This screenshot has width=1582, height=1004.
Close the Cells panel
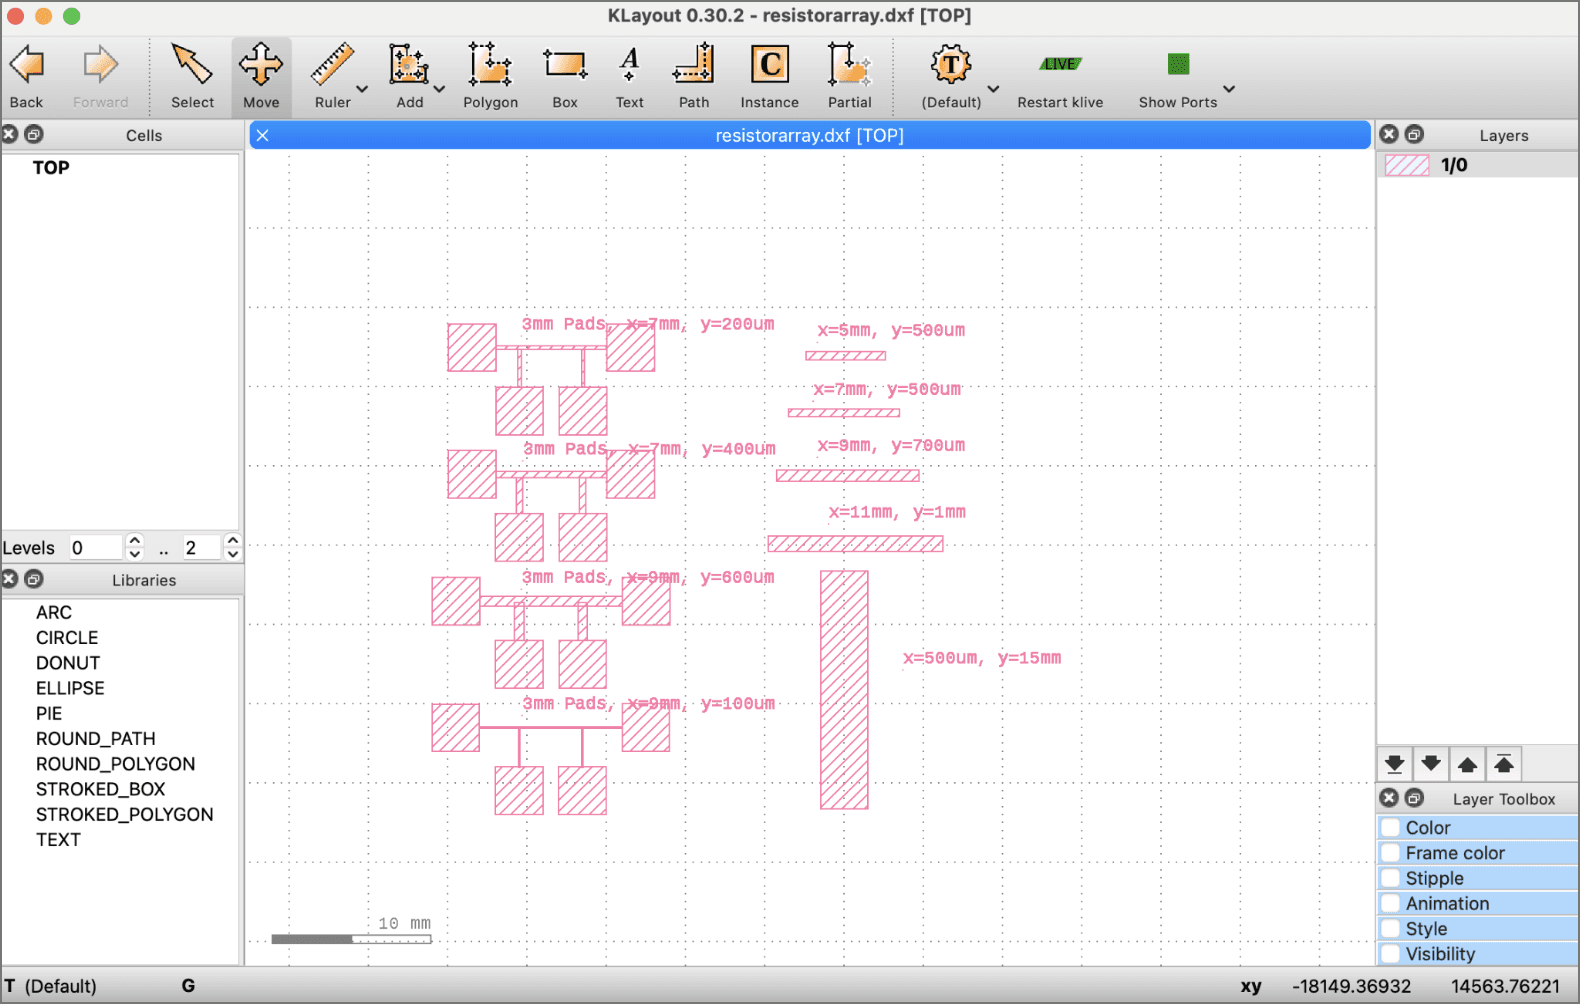[x=9, y=134]
